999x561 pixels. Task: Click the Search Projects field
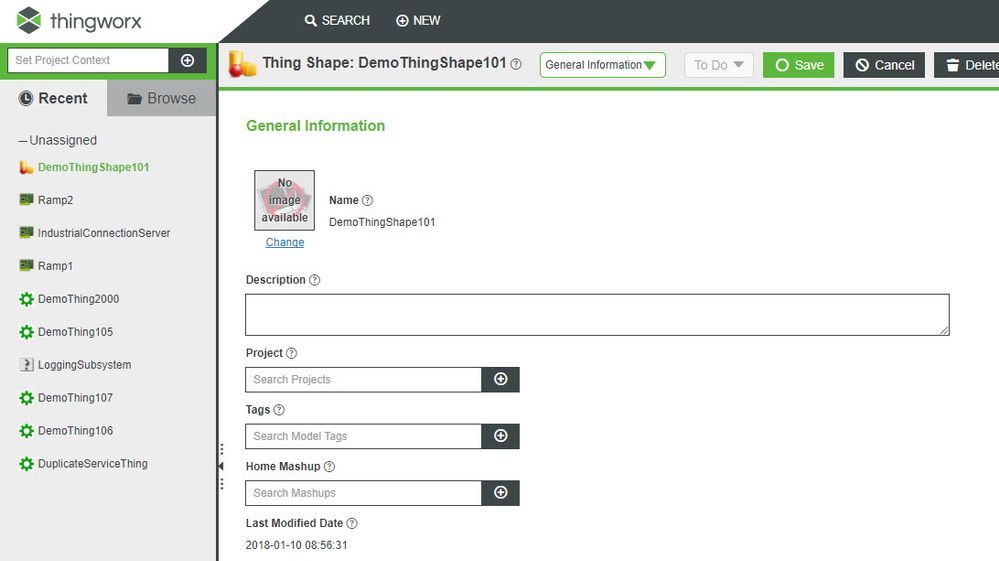pos(363,380)
